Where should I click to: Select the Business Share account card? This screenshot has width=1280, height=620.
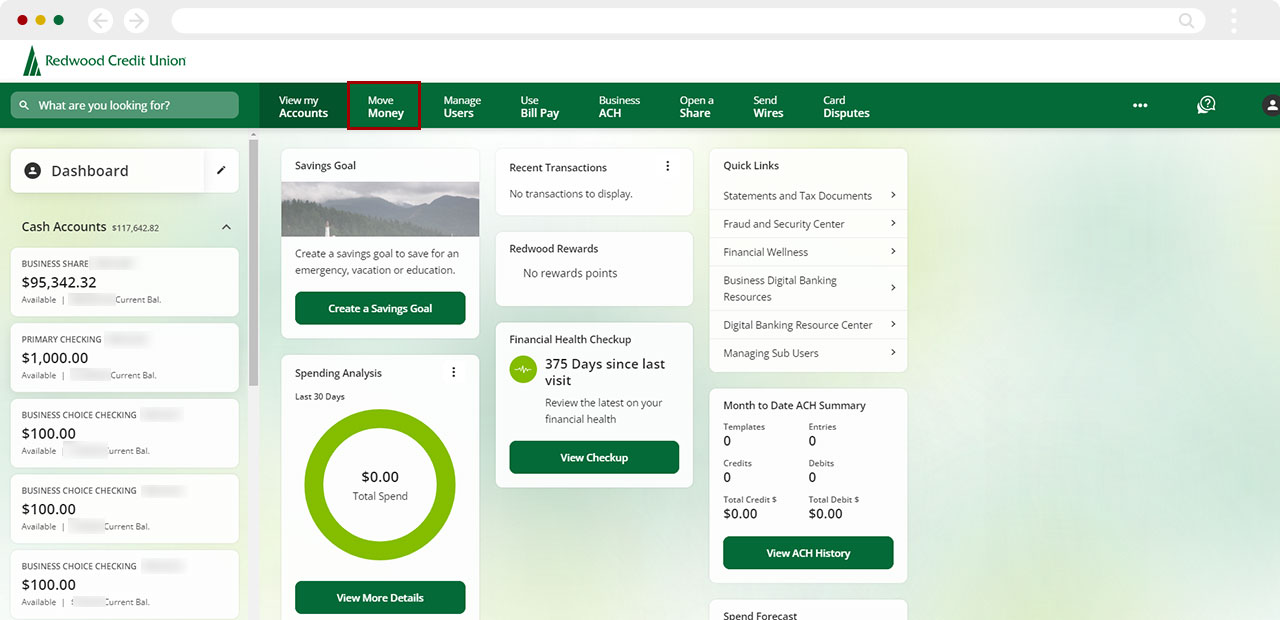point(125,283)
